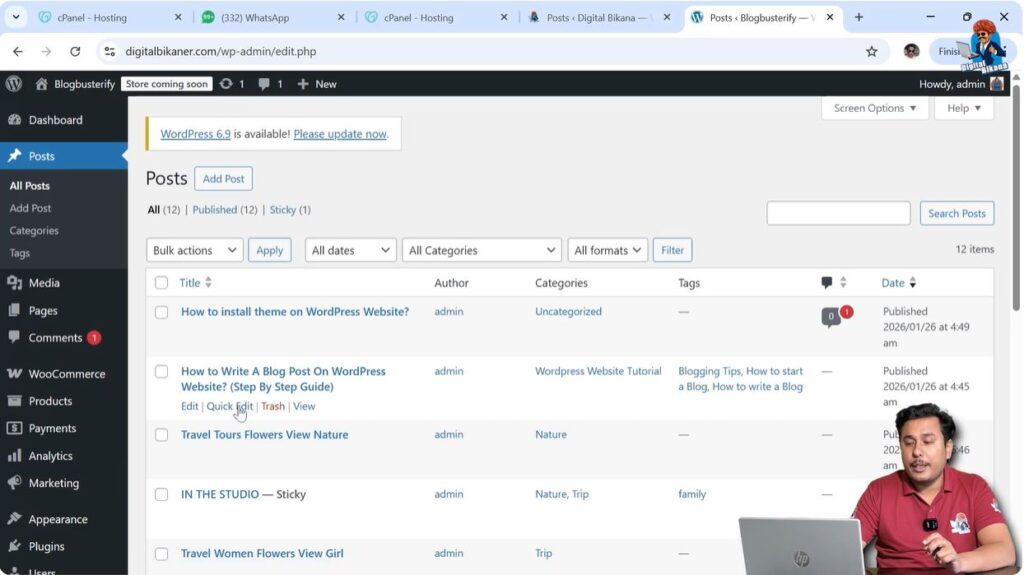Screen dimensions: 1024x575
Task: Click the Pages sidebar icon
Action: point(14,310)
